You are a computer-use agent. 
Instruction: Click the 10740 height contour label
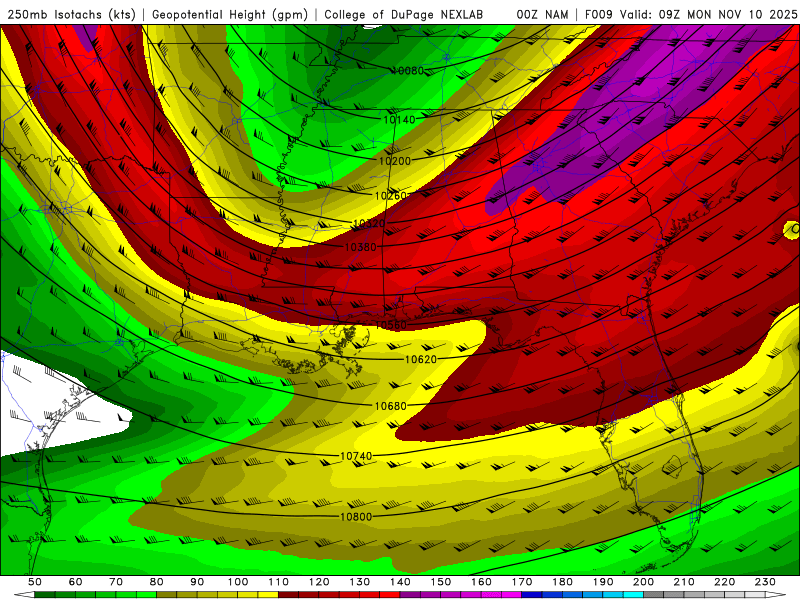(356, 456)
